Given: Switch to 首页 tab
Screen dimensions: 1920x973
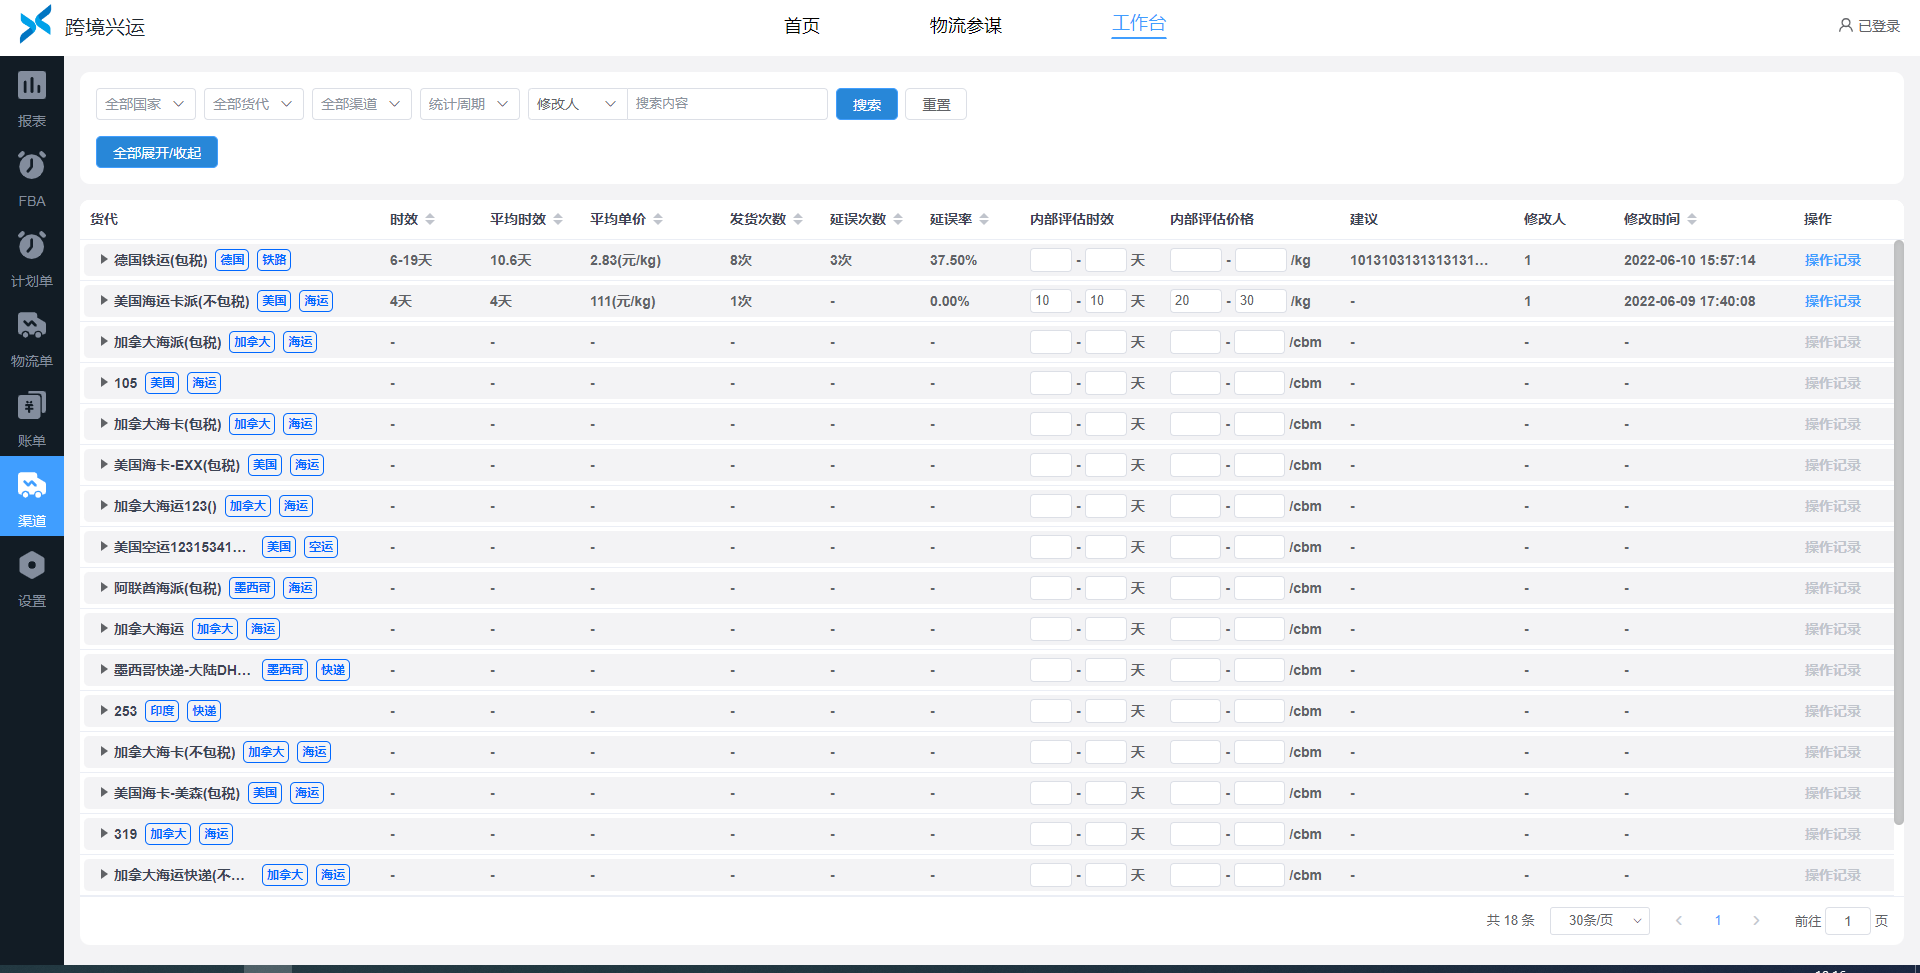Looking at the screenshot, I should 802,26.
